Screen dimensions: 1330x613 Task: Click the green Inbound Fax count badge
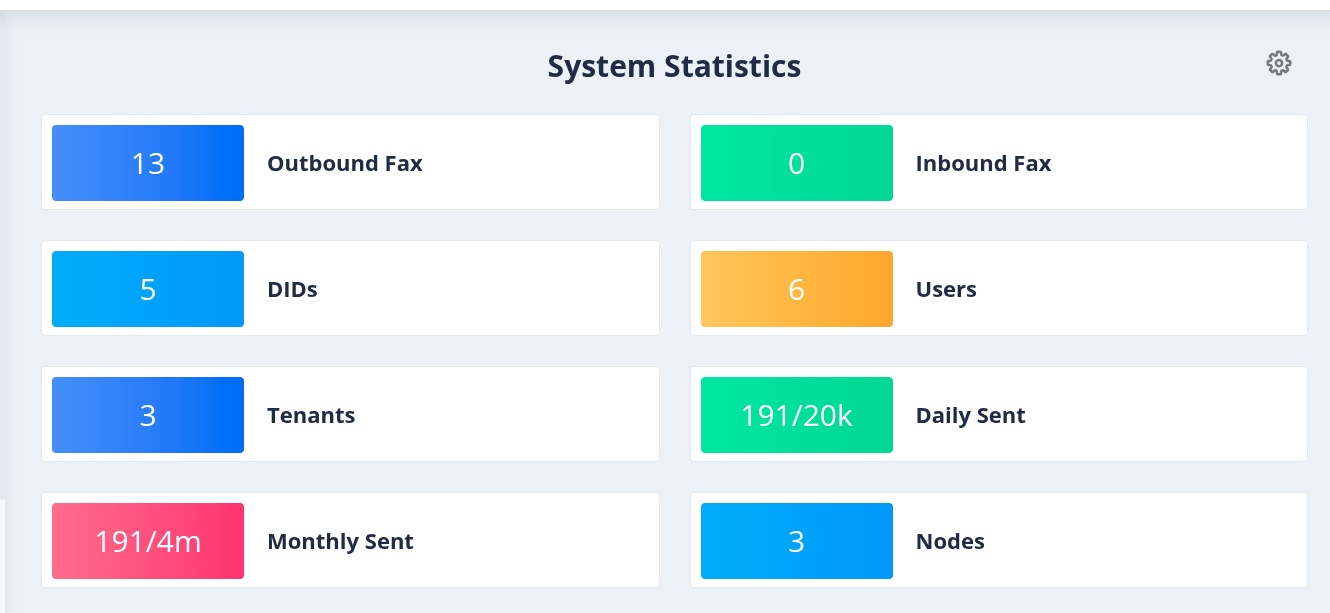click(x=796, y=163)
